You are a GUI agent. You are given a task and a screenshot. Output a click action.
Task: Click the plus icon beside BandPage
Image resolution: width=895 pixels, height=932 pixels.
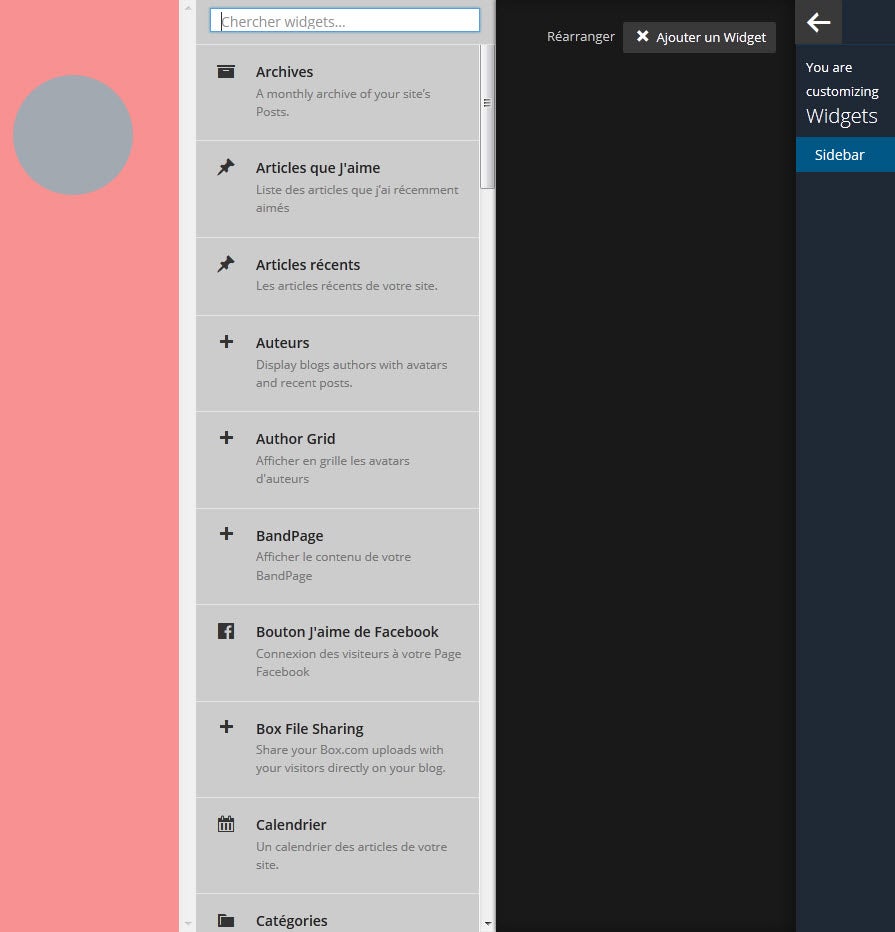click(x=226, y=535)
